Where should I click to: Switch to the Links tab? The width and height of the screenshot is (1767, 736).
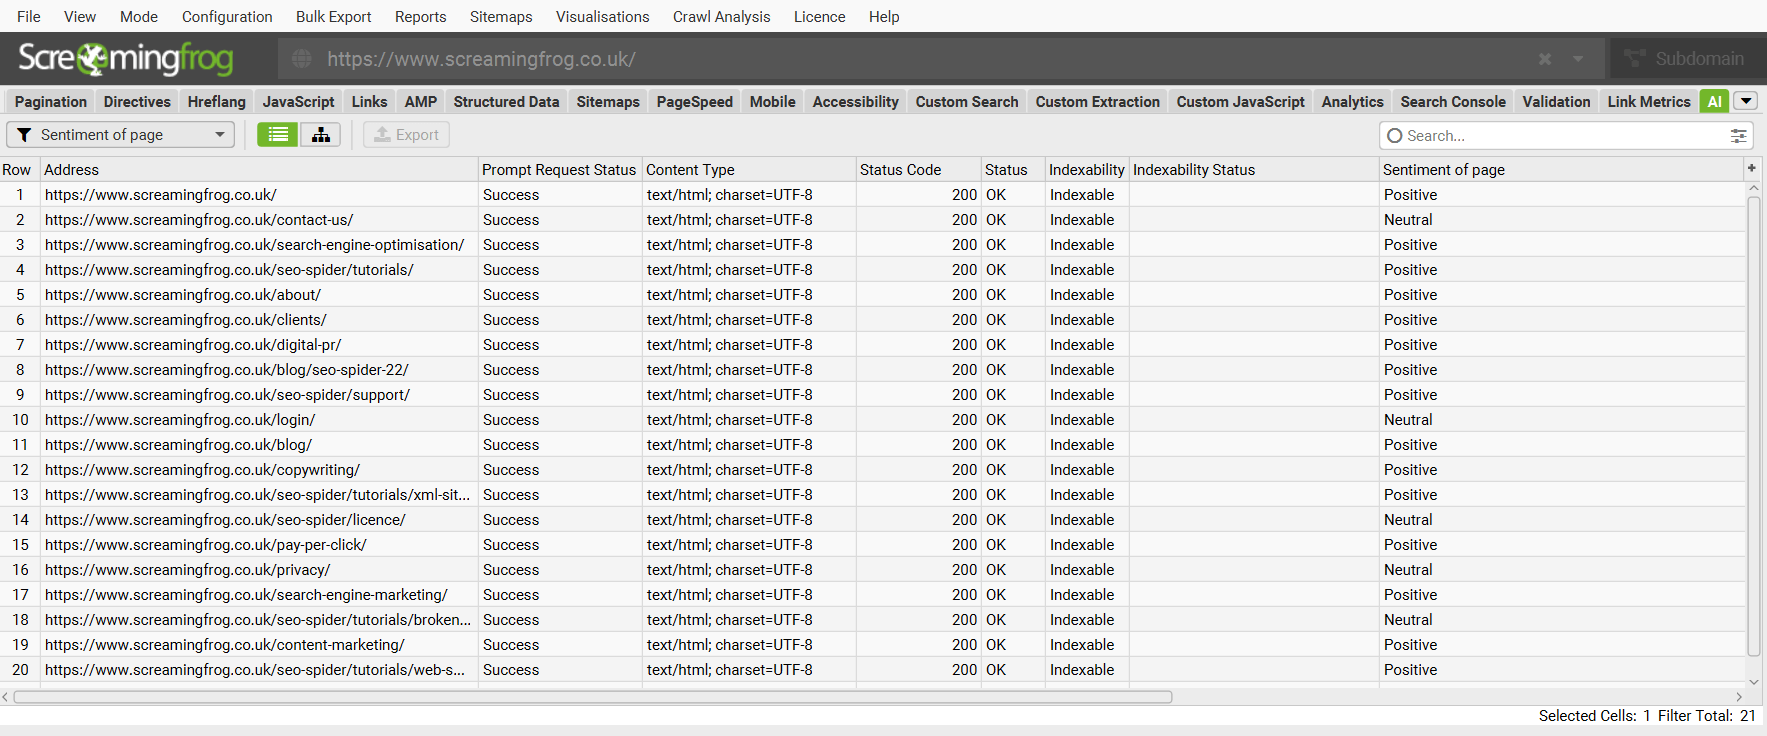click(x=369, y=101)
